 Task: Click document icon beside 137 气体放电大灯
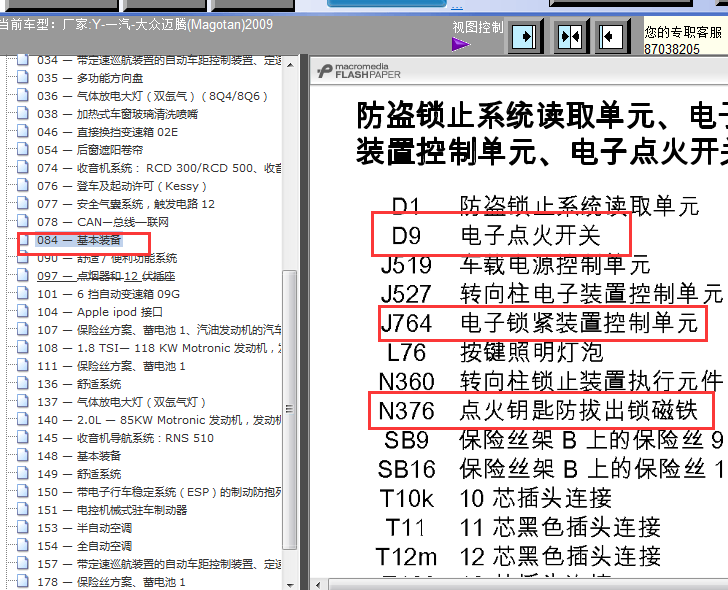pyautogui.click(x=22, y=402)
